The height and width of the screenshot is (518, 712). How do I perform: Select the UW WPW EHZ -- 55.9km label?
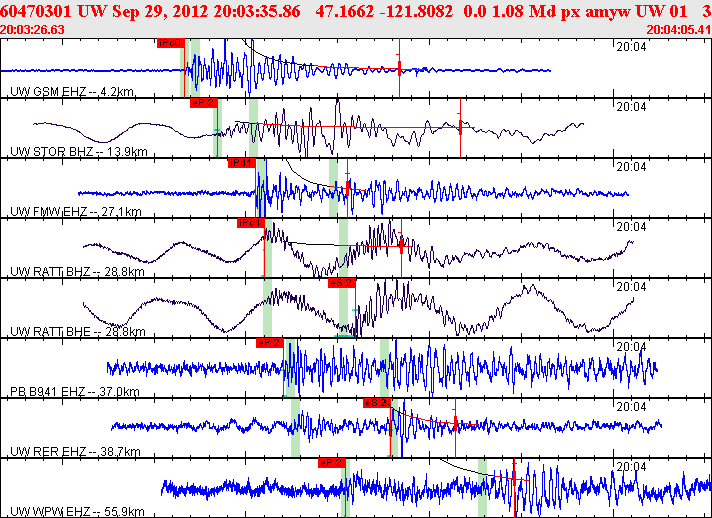(77, 511)
